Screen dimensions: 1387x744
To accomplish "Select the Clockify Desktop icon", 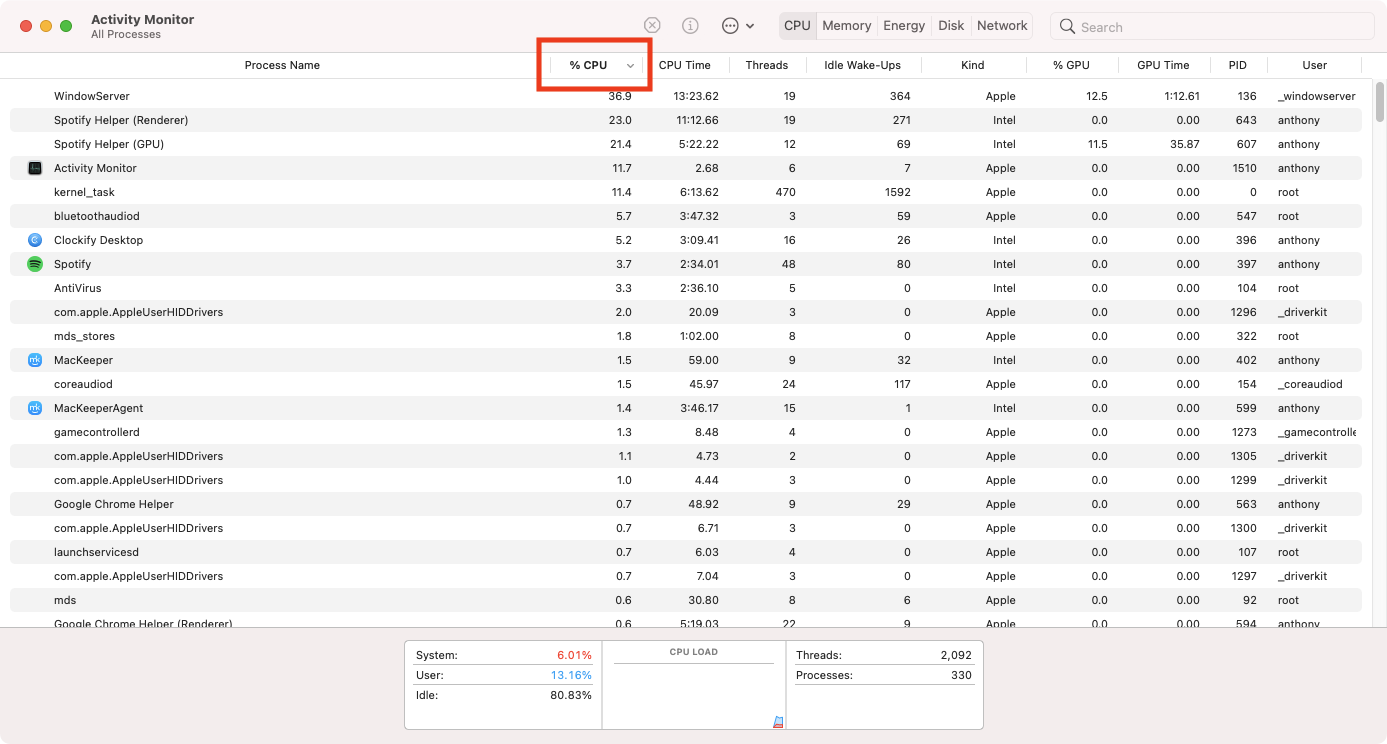I will (35, 240).
